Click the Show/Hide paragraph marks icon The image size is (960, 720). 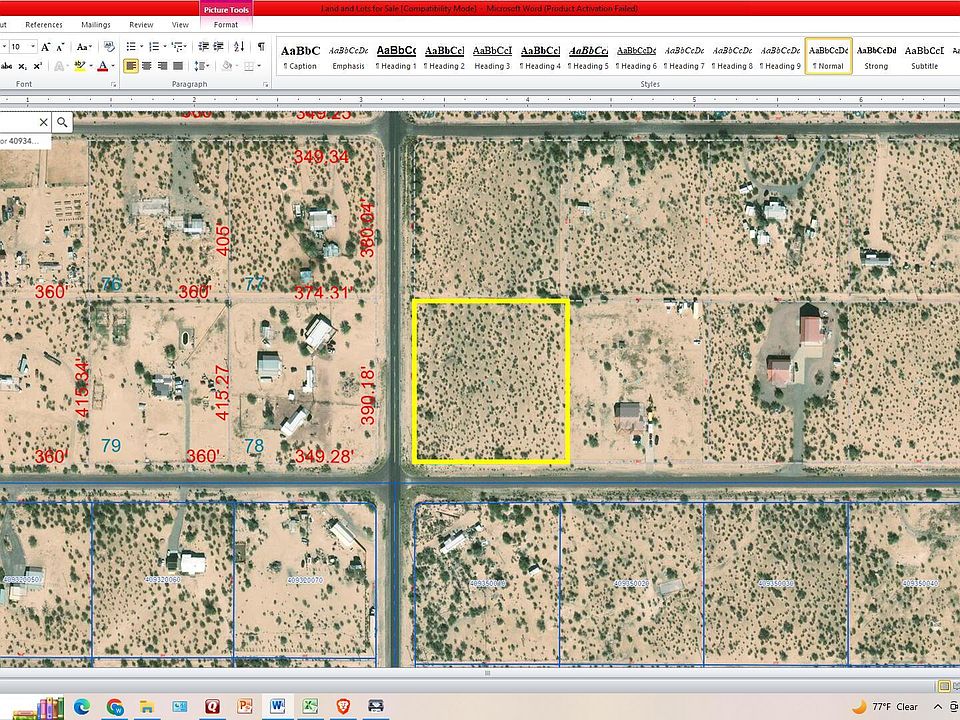click(x=261, y=46)
